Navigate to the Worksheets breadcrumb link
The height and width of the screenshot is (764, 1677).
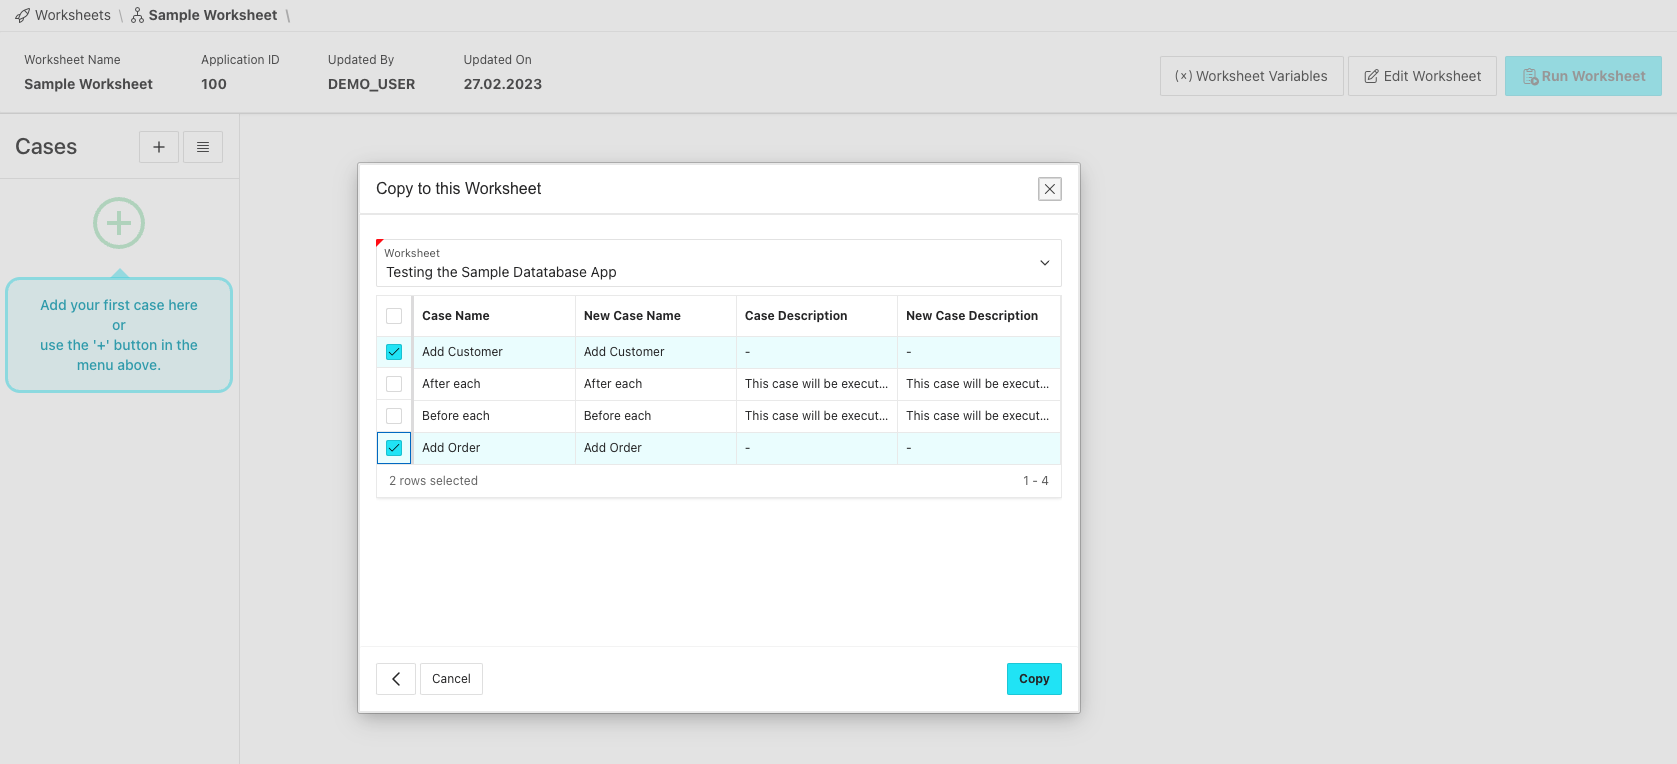pyautogui.click(x=73, y=16)
